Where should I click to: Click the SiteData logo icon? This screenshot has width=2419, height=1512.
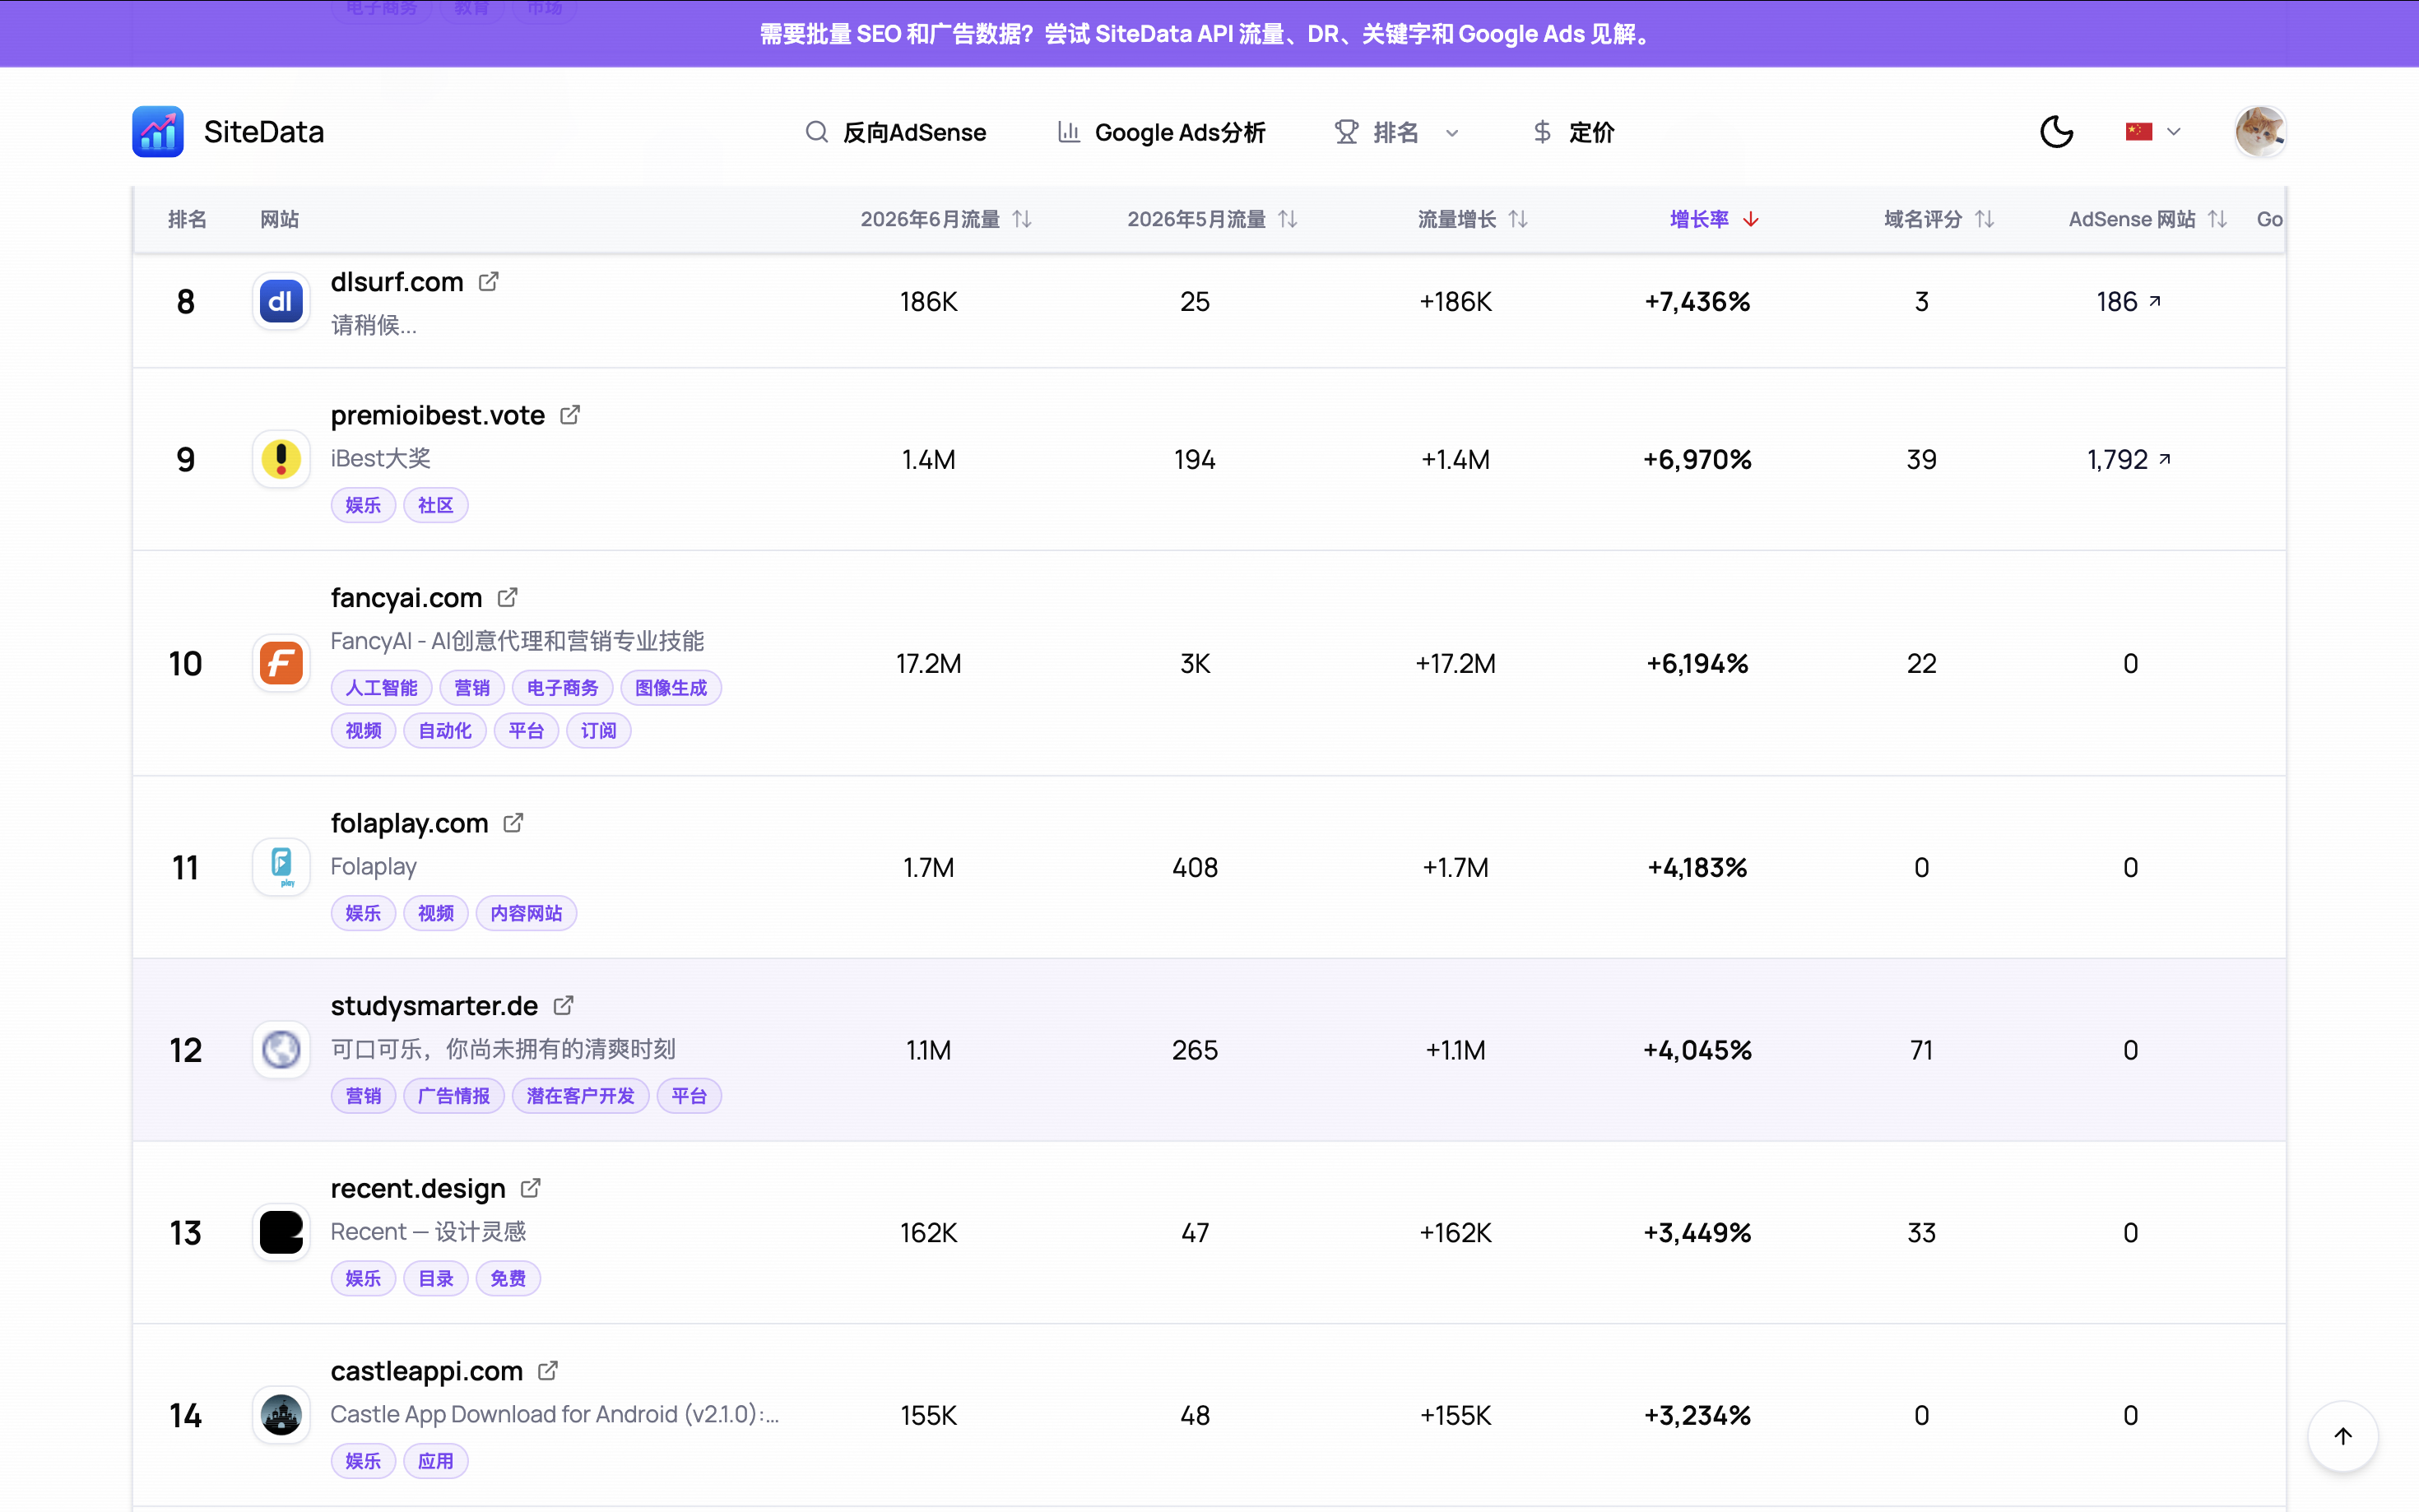coord(157,132)
